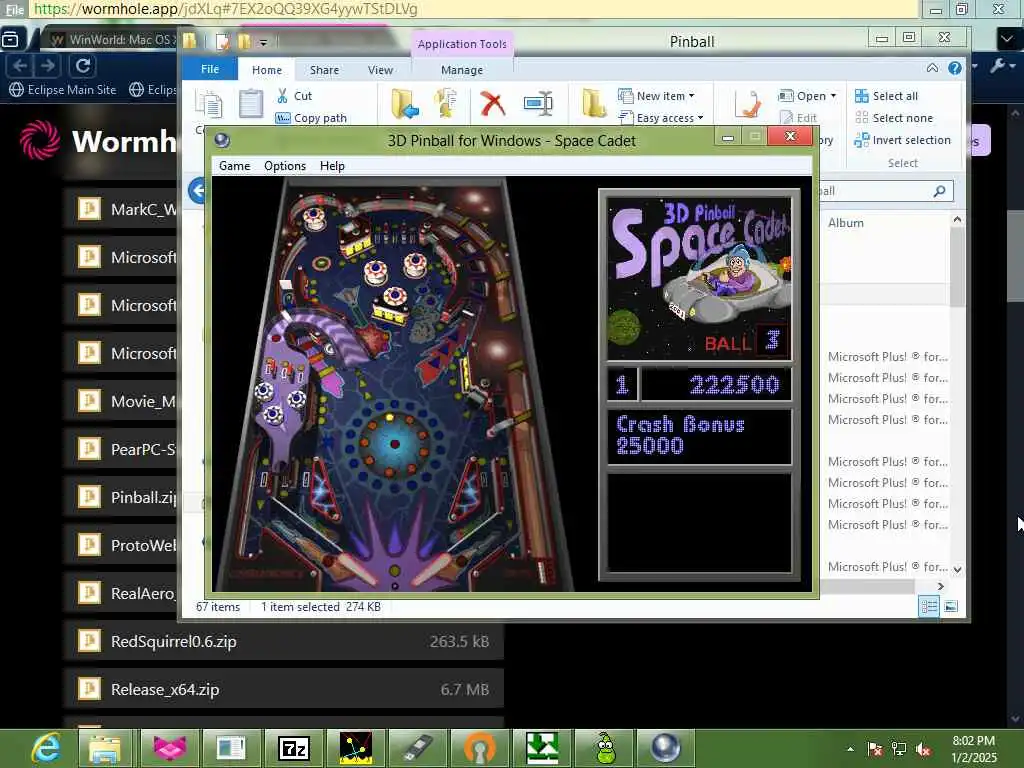This screenshot has width=1024, height=768.
Task: Click the search magnifier icon in Explorer
Action: point(939,191)
